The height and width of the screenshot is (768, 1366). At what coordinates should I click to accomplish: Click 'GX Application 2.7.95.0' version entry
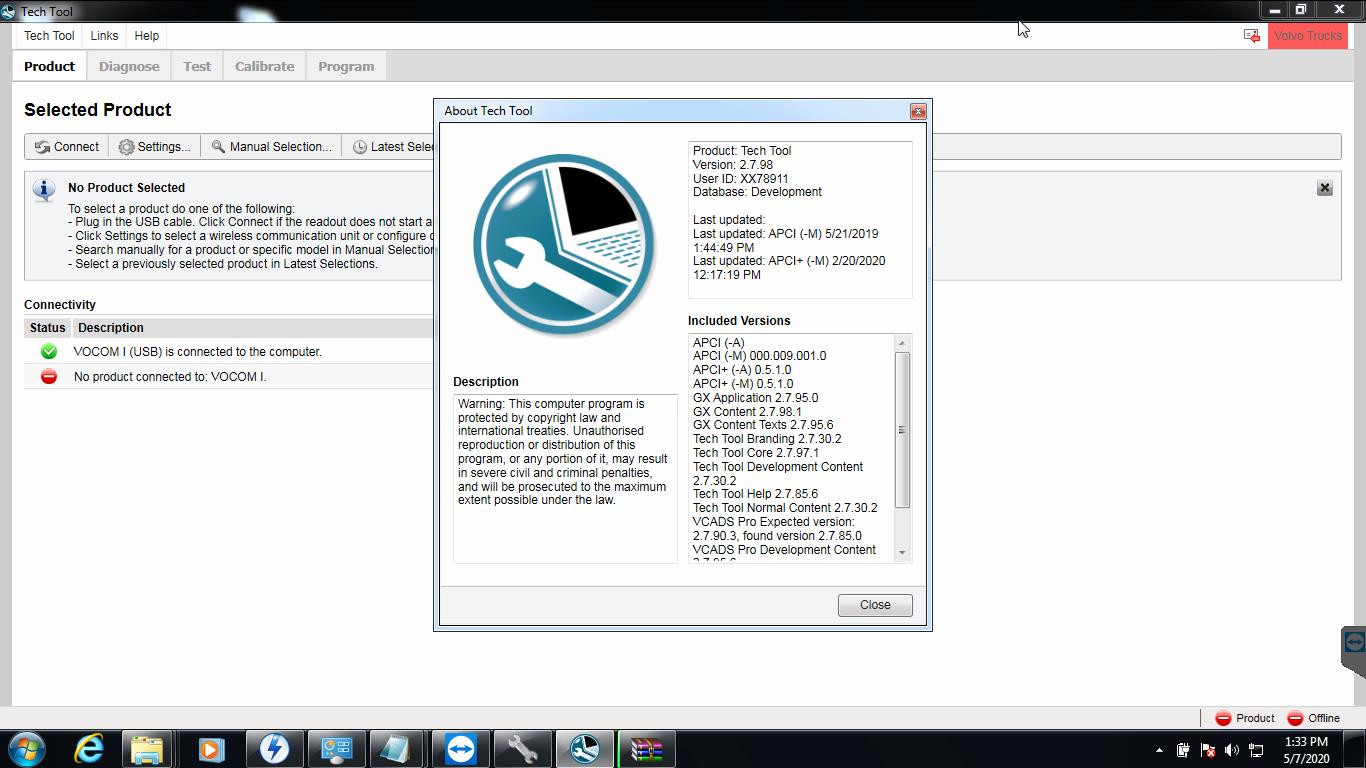click(x=755, y=398)
